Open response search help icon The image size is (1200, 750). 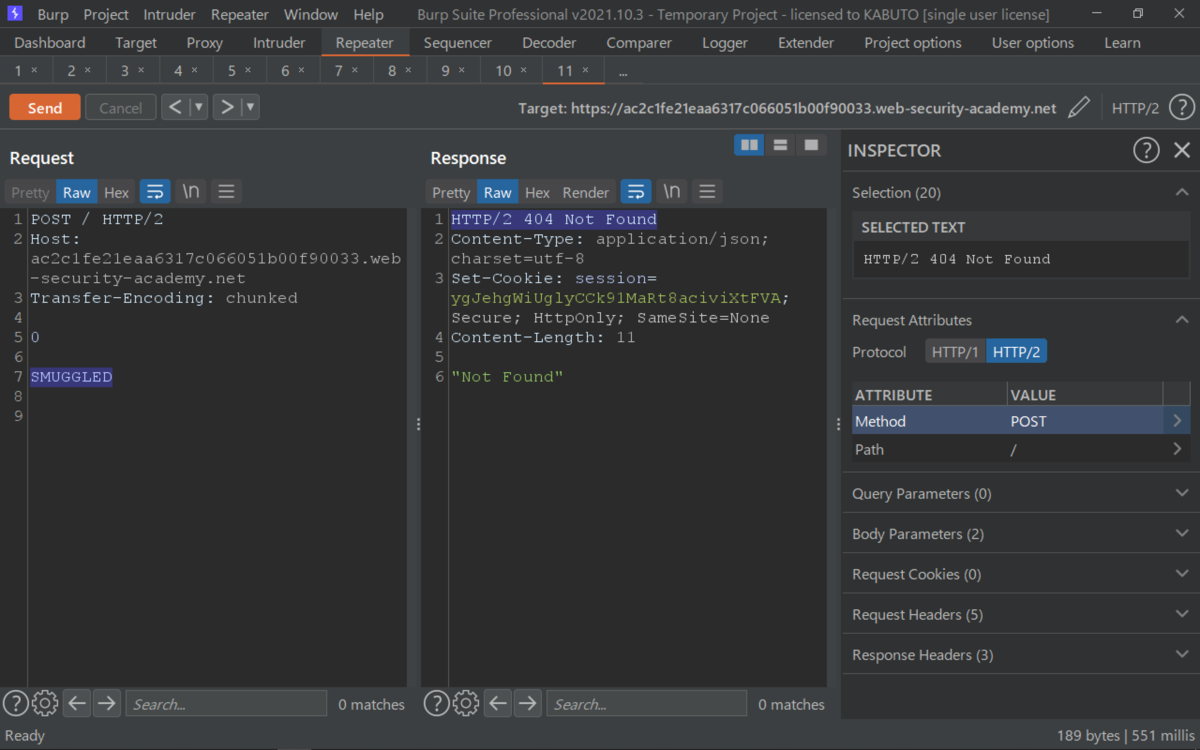(436, 703)
